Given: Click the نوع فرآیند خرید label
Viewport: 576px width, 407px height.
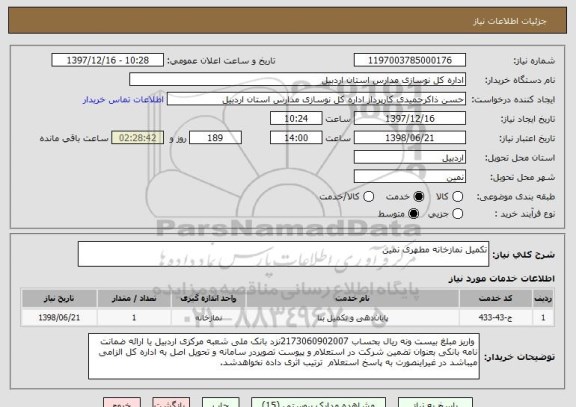Looking at the screenshot, I should pyautogui.click(x=525, y=214).
